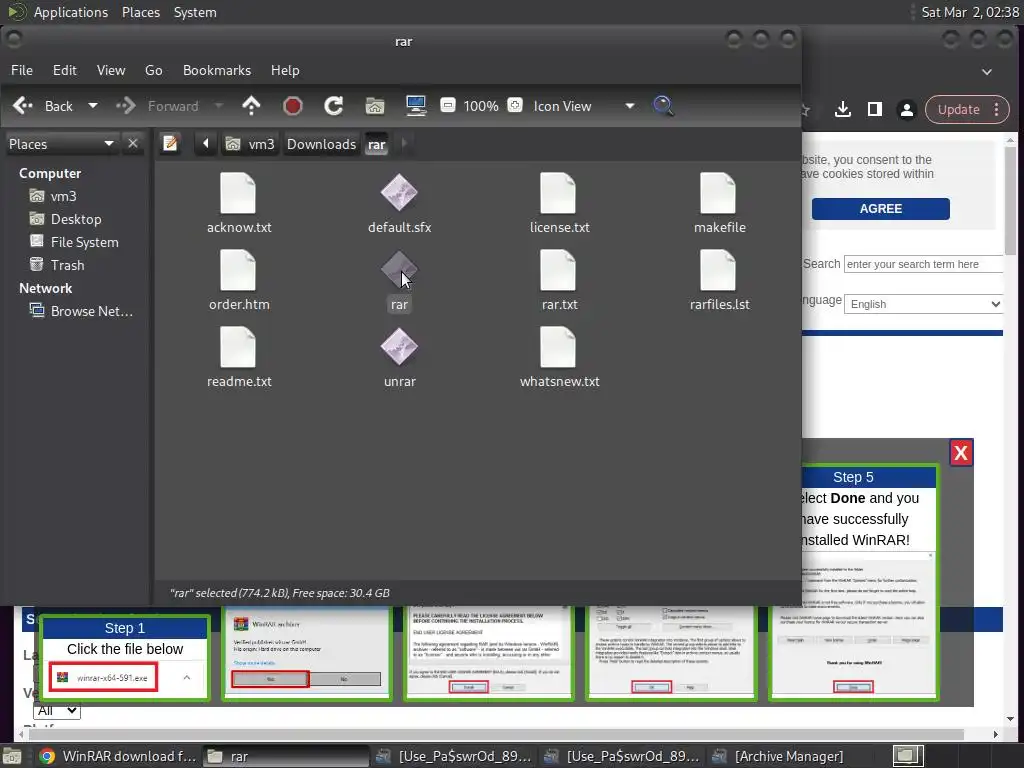Open the Edit menu

[65, 70]
